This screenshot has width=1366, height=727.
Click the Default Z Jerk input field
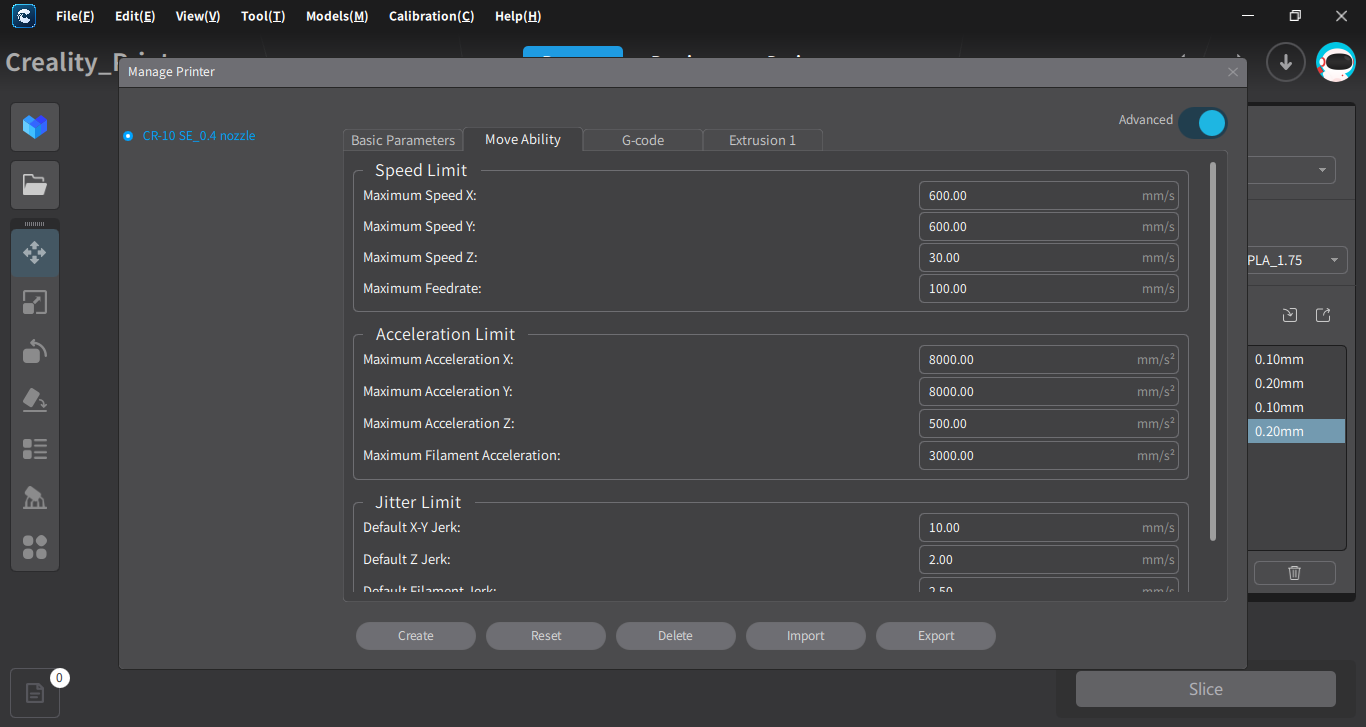pyautogui.click(x=1049, y=560)
